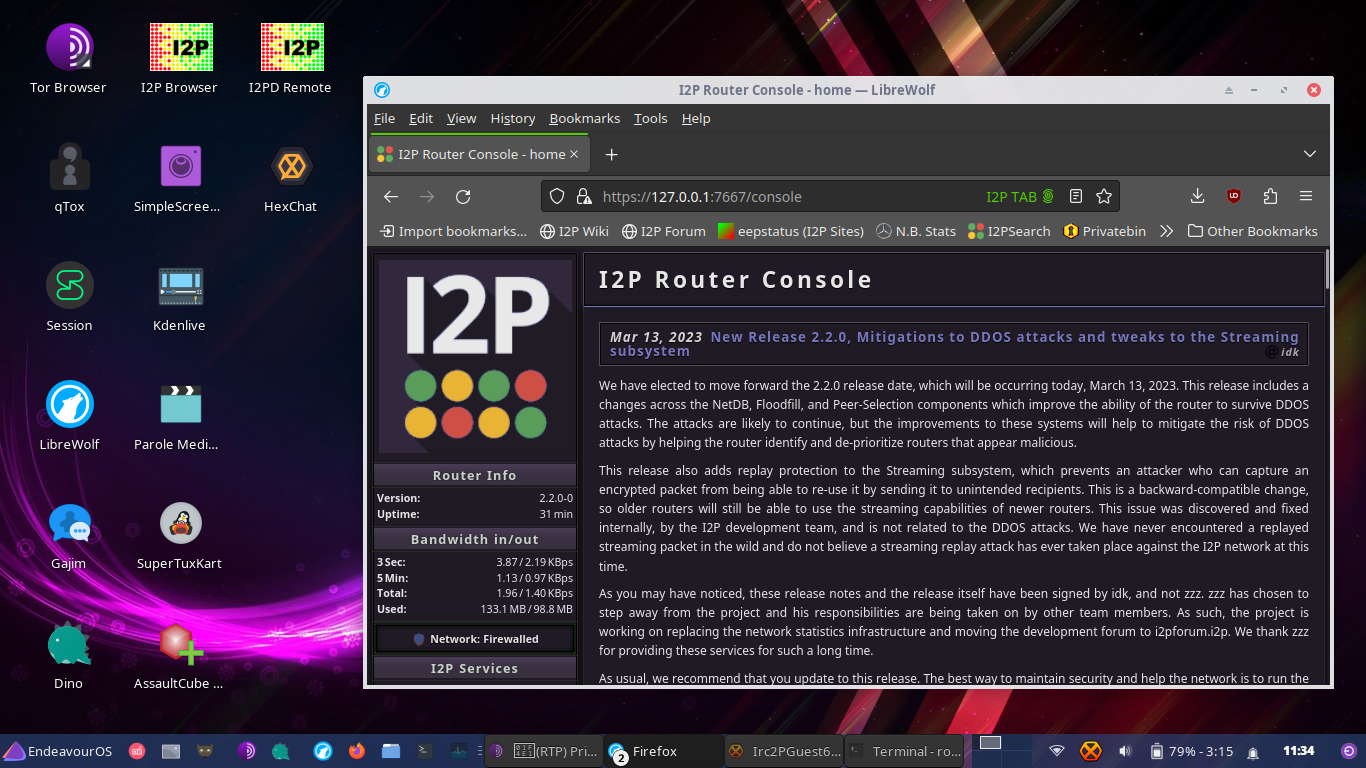The image size is (1366, 768).
Task: Open the Tools menu
Action: pos(650,118)
